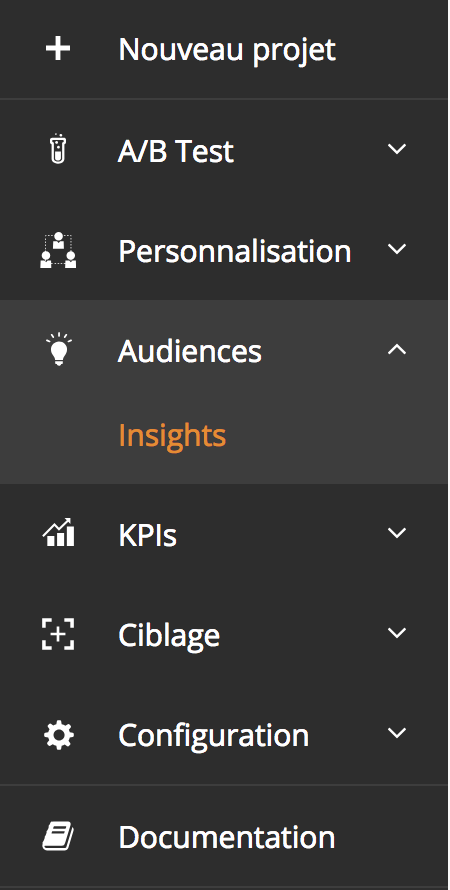The width and height of the screenshot is (450, 890).
Task: Expand the A/B Test section chevron
Action: tap(397, 149)
